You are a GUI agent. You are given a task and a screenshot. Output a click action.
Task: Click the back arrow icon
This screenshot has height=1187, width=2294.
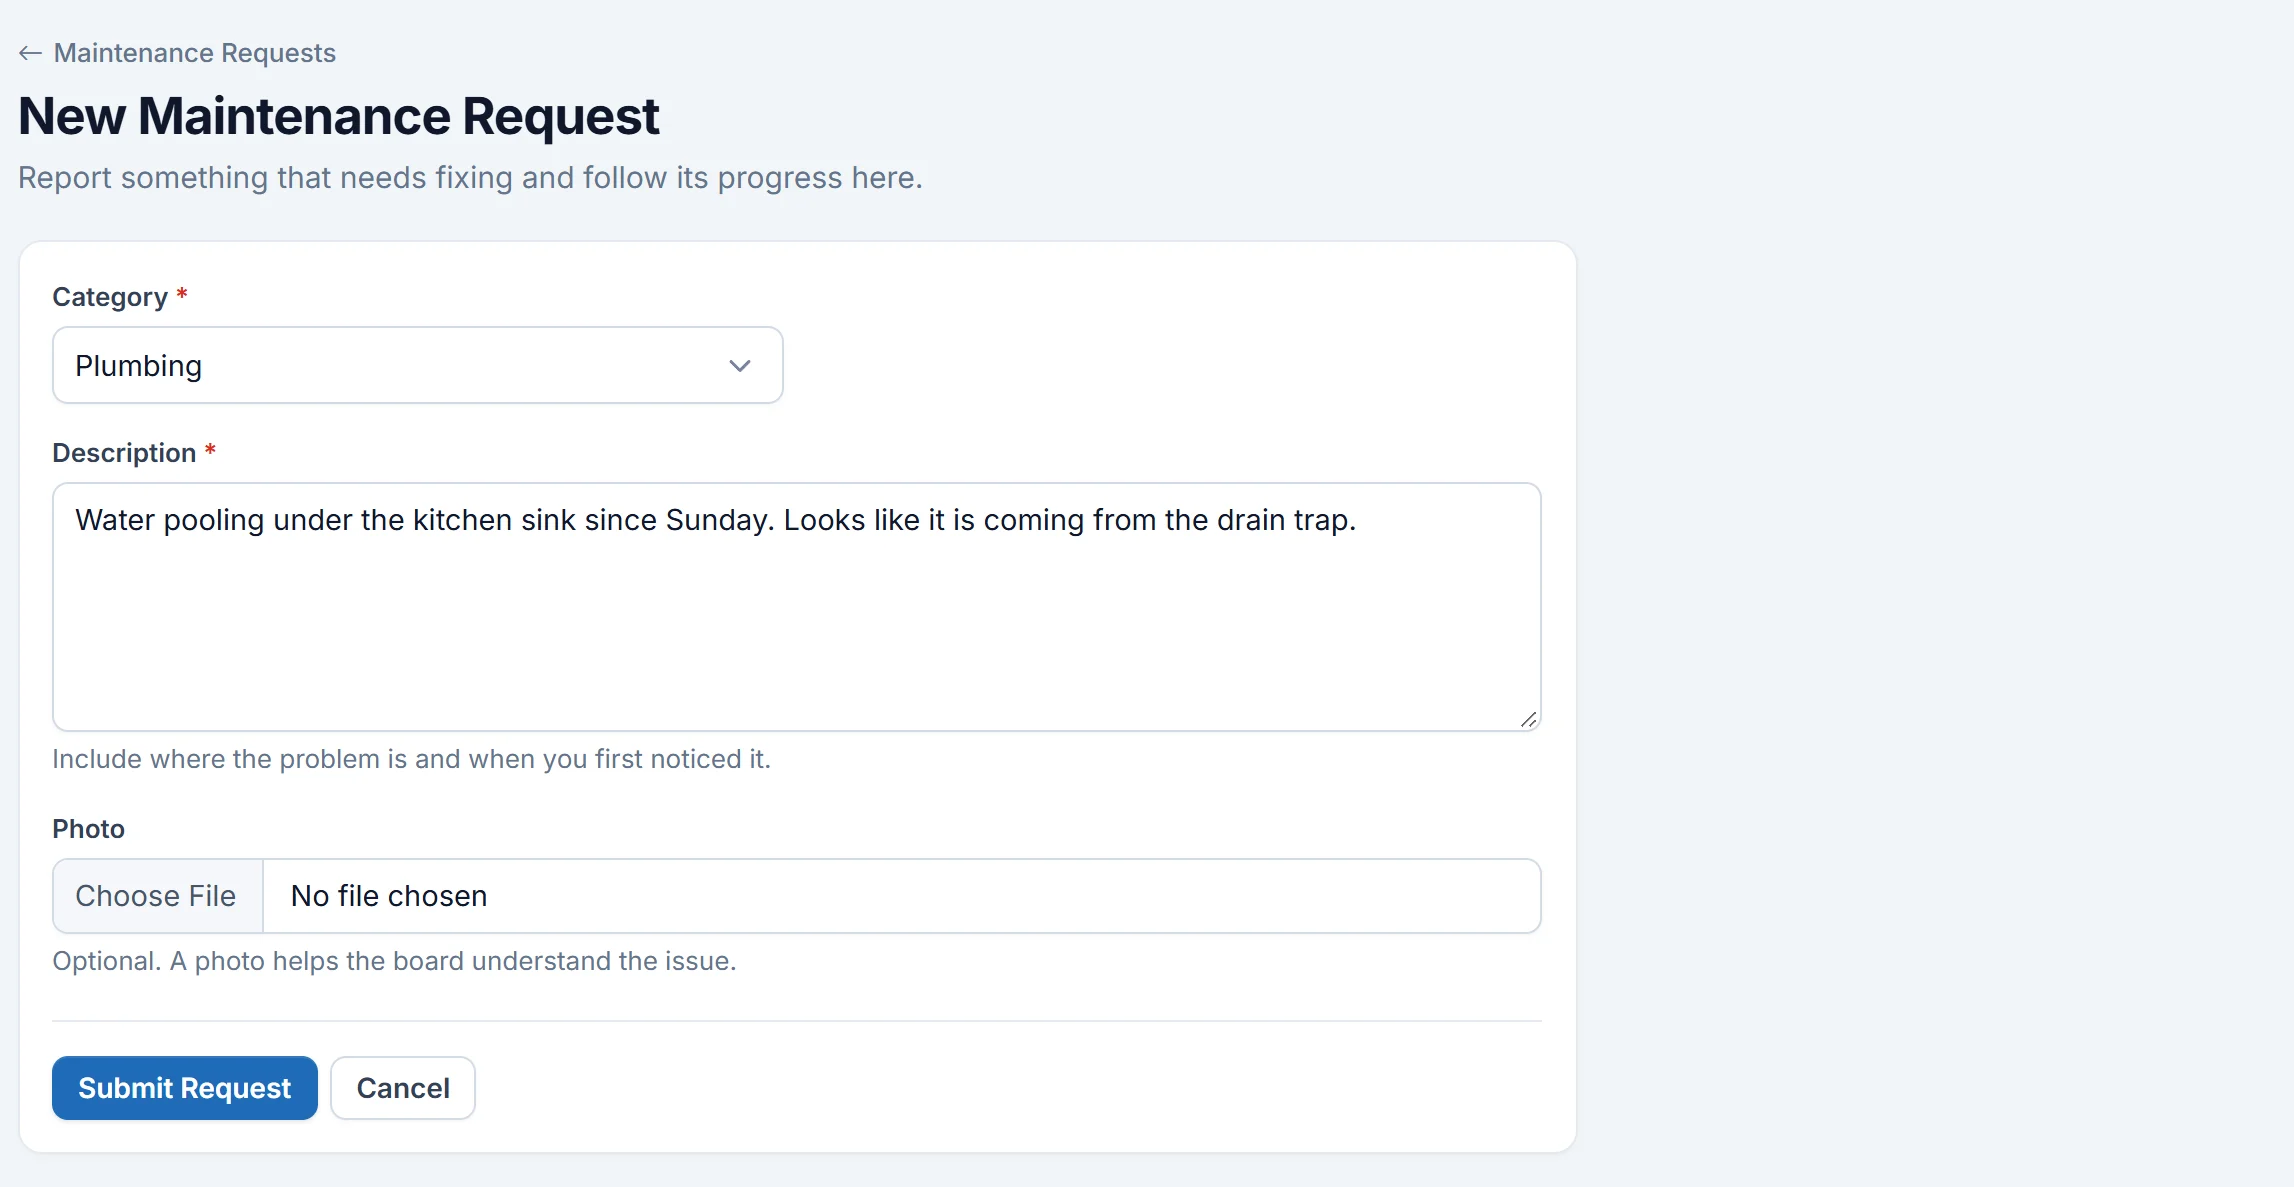tap(30, 53)
